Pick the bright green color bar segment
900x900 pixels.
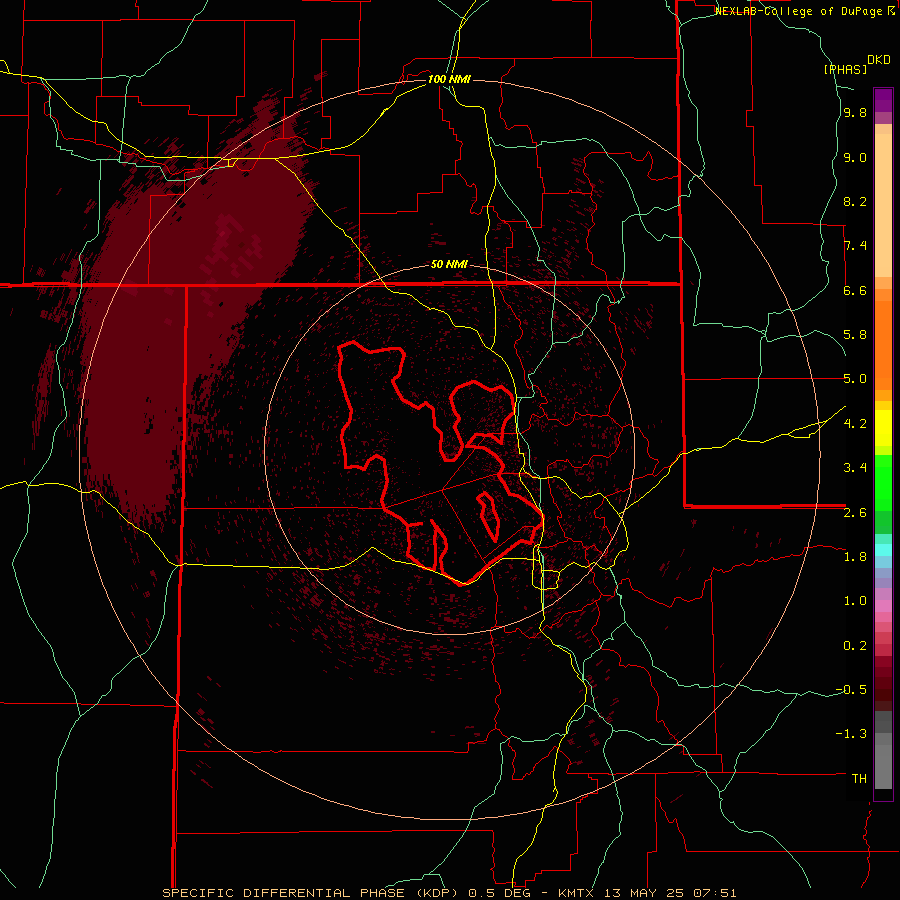(x=883, y=484)
